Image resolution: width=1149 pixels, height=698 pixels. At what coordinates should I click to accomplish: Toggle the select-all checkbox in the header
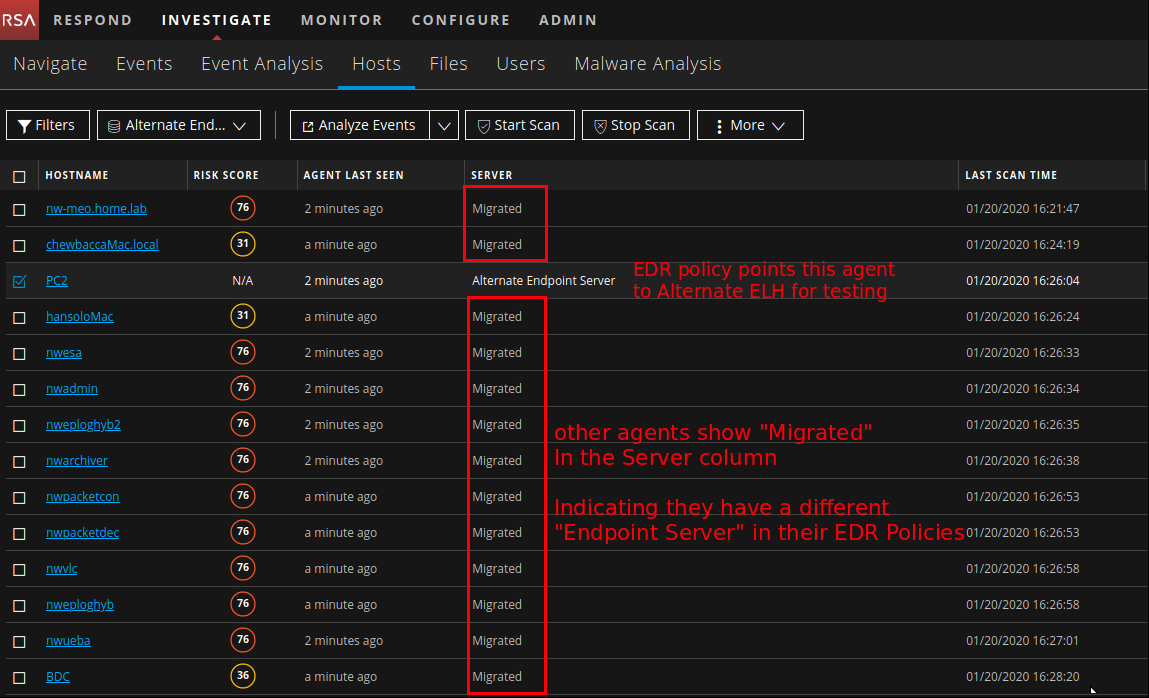pos(19,176)
